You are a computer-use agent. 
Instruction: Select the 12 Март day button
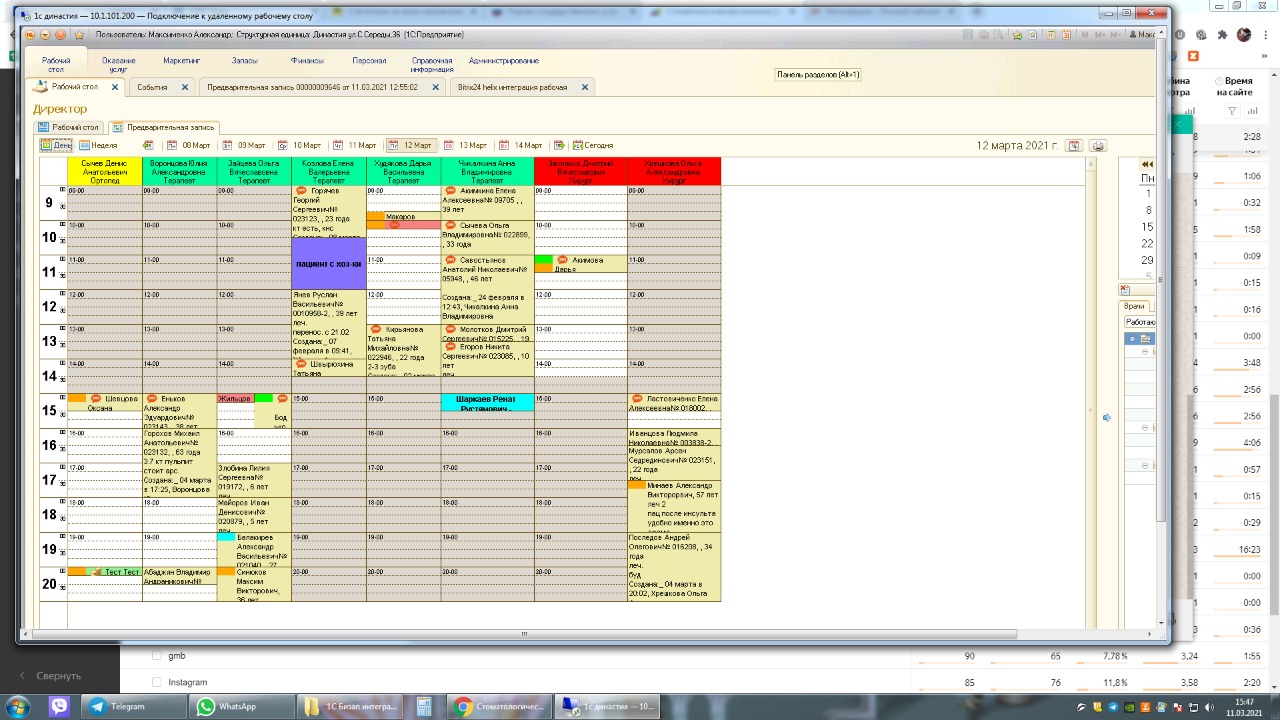tap(411, 146)
